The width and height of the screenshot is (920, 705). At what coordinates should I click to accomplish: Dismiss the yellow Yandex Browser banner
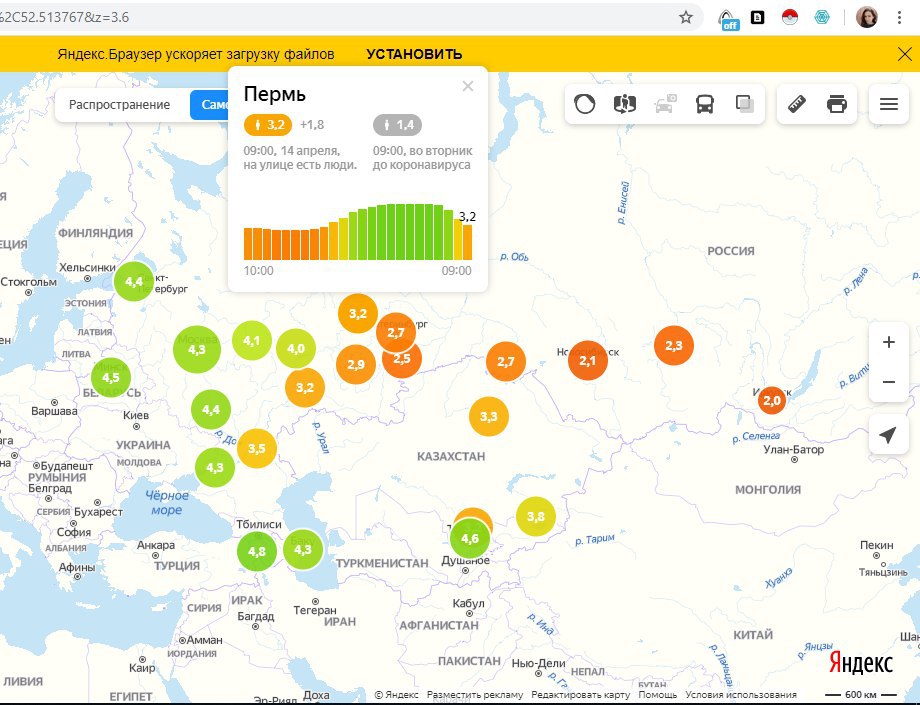905,55
